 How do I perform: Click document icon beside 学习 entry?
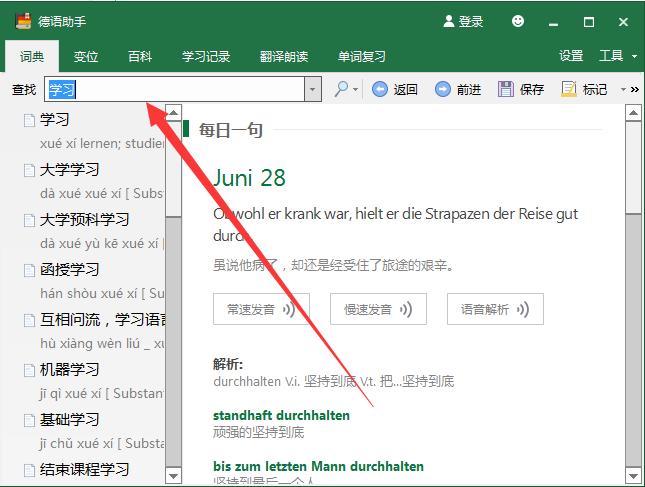(x=29, y=120)
